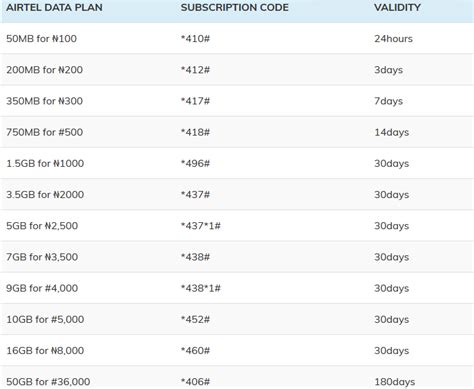The image size is (474, 389).
Task: Click the 1.5GB for ₦1000 plan
Action: click(x=45, y=163)
